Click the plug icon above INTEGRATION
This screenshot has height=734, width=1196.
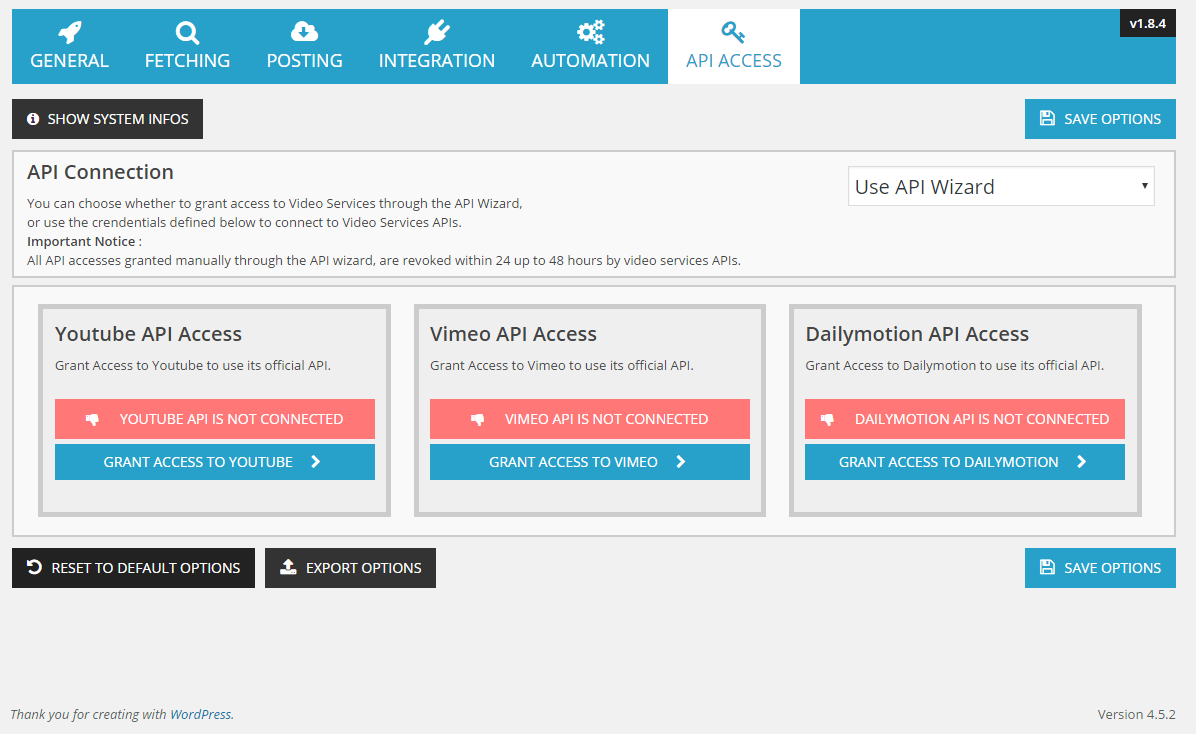(x=436, y=32)
